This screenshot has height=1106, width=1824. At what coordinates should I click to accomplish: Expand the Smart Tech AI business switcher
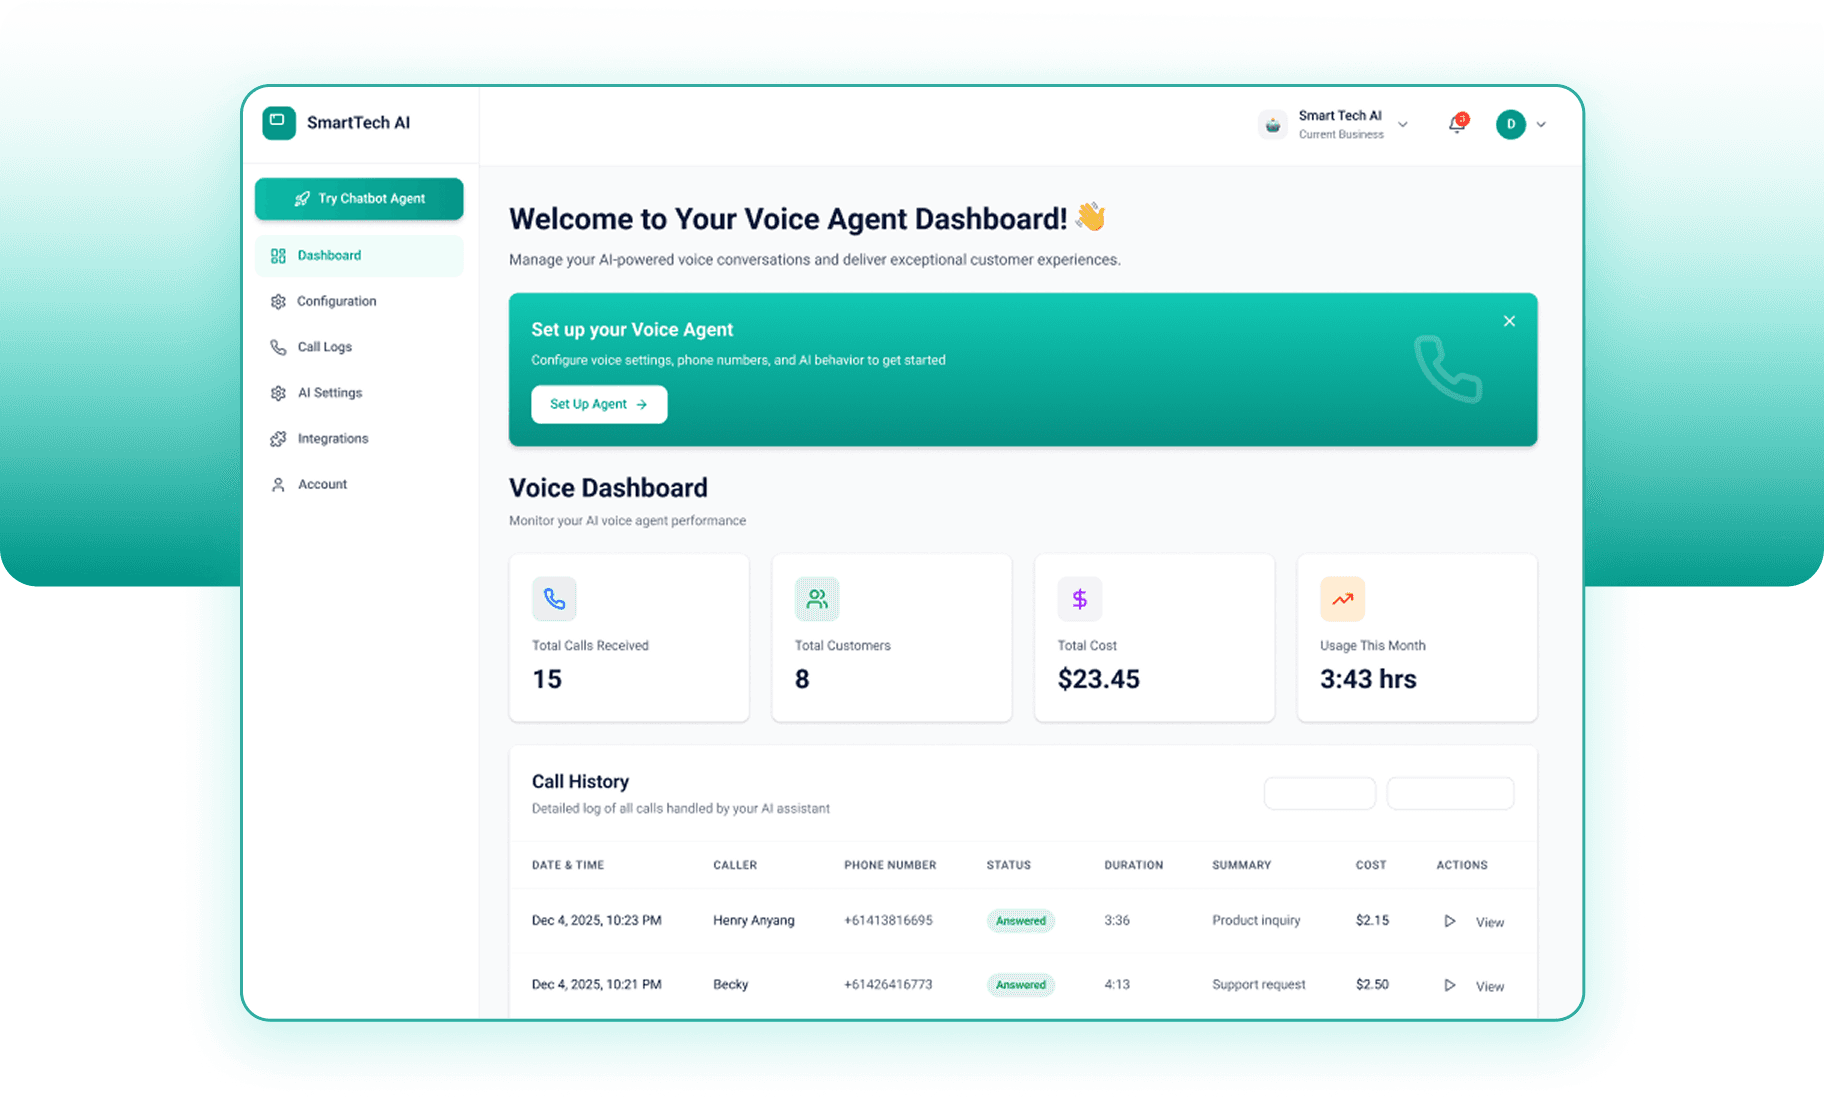point(1339,123)
